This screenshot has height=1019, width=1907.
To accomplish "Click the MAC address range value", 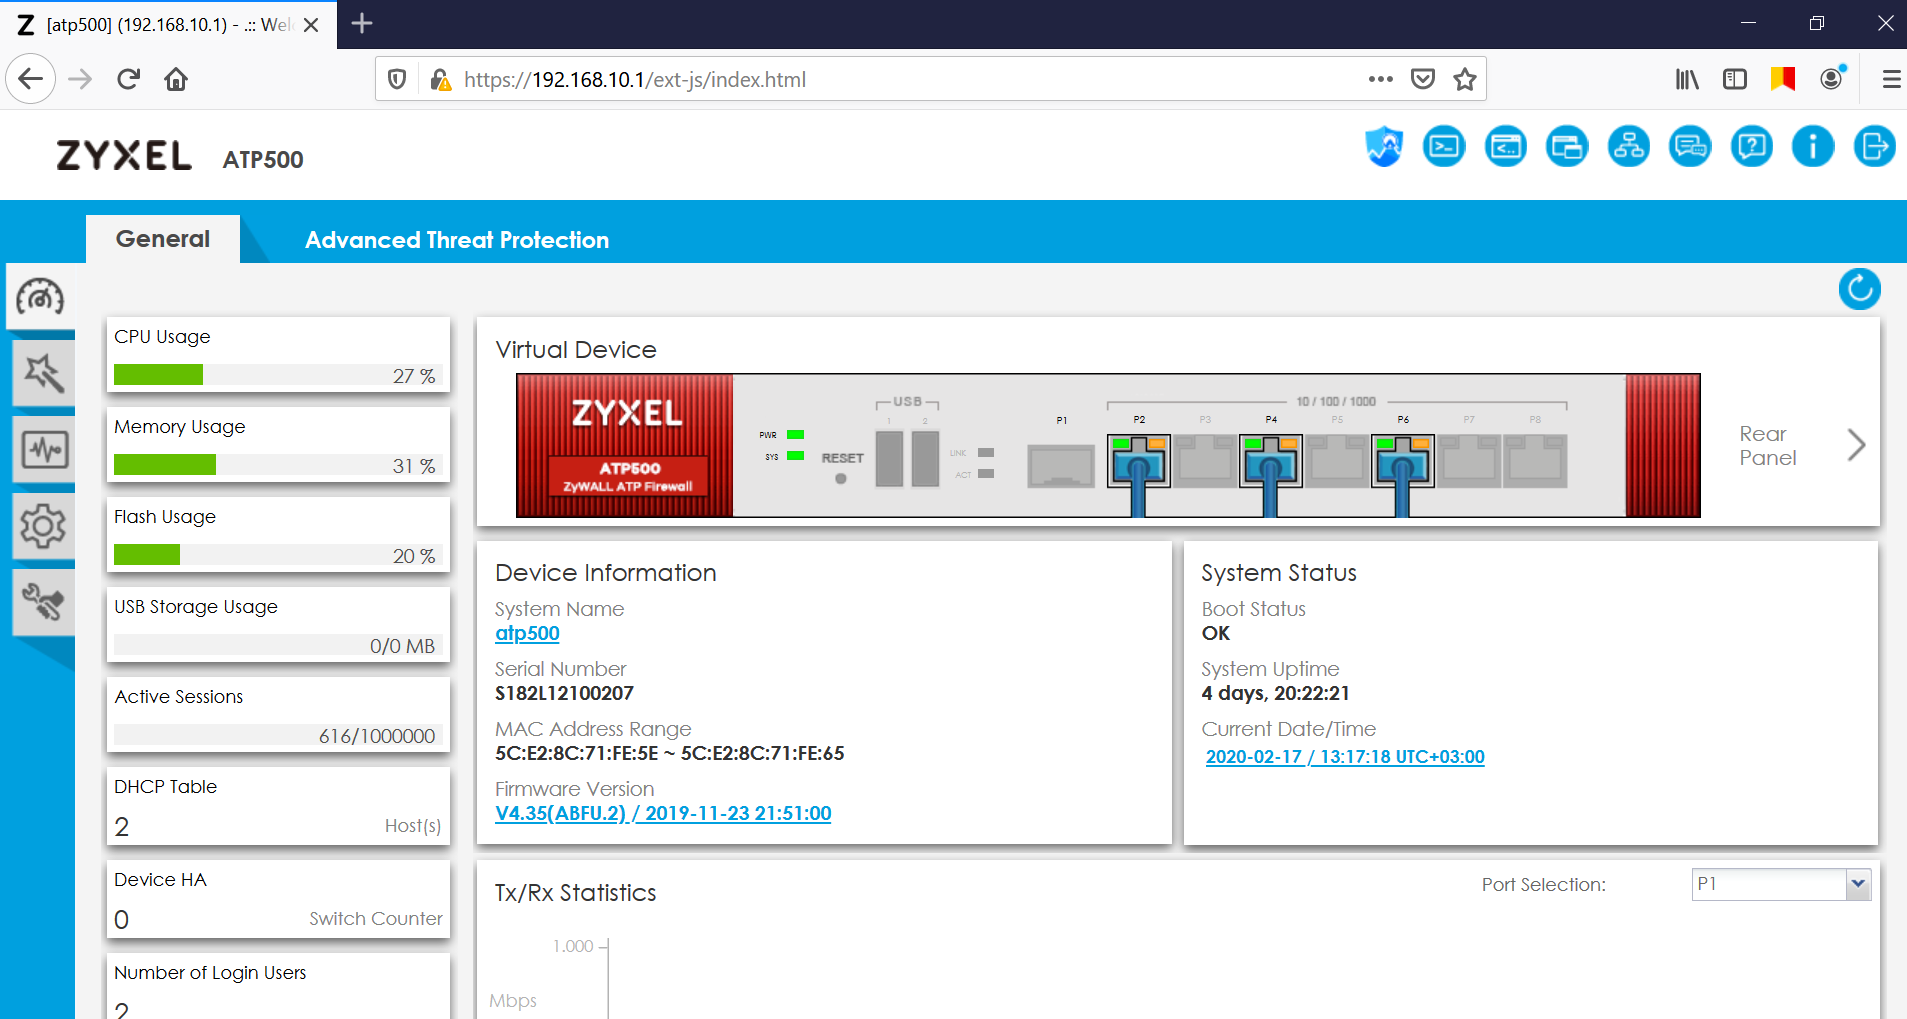I will pyautogui.click(x=669, y=753).
